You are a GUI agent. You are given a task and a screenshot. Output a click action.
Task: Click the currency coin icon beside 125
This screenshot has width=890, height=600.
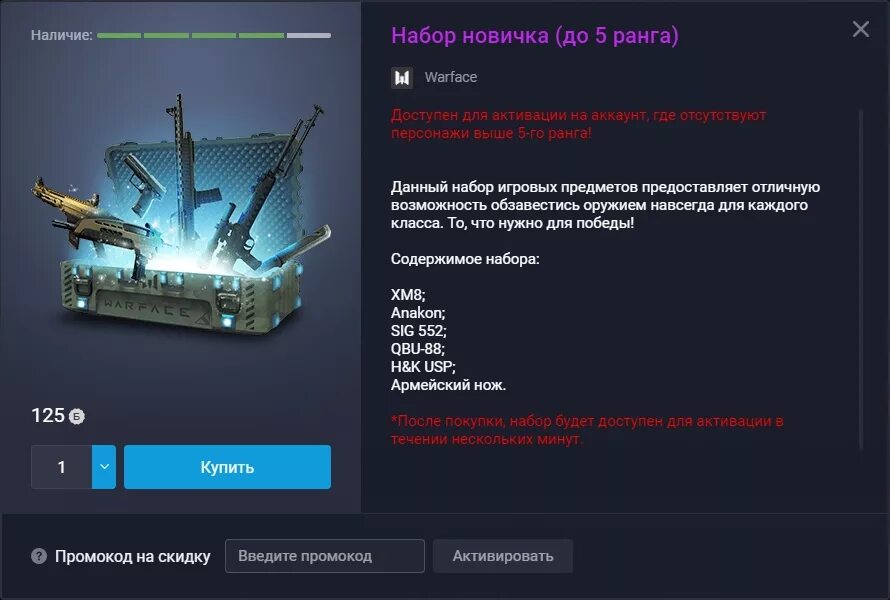[x=77, y=417]
